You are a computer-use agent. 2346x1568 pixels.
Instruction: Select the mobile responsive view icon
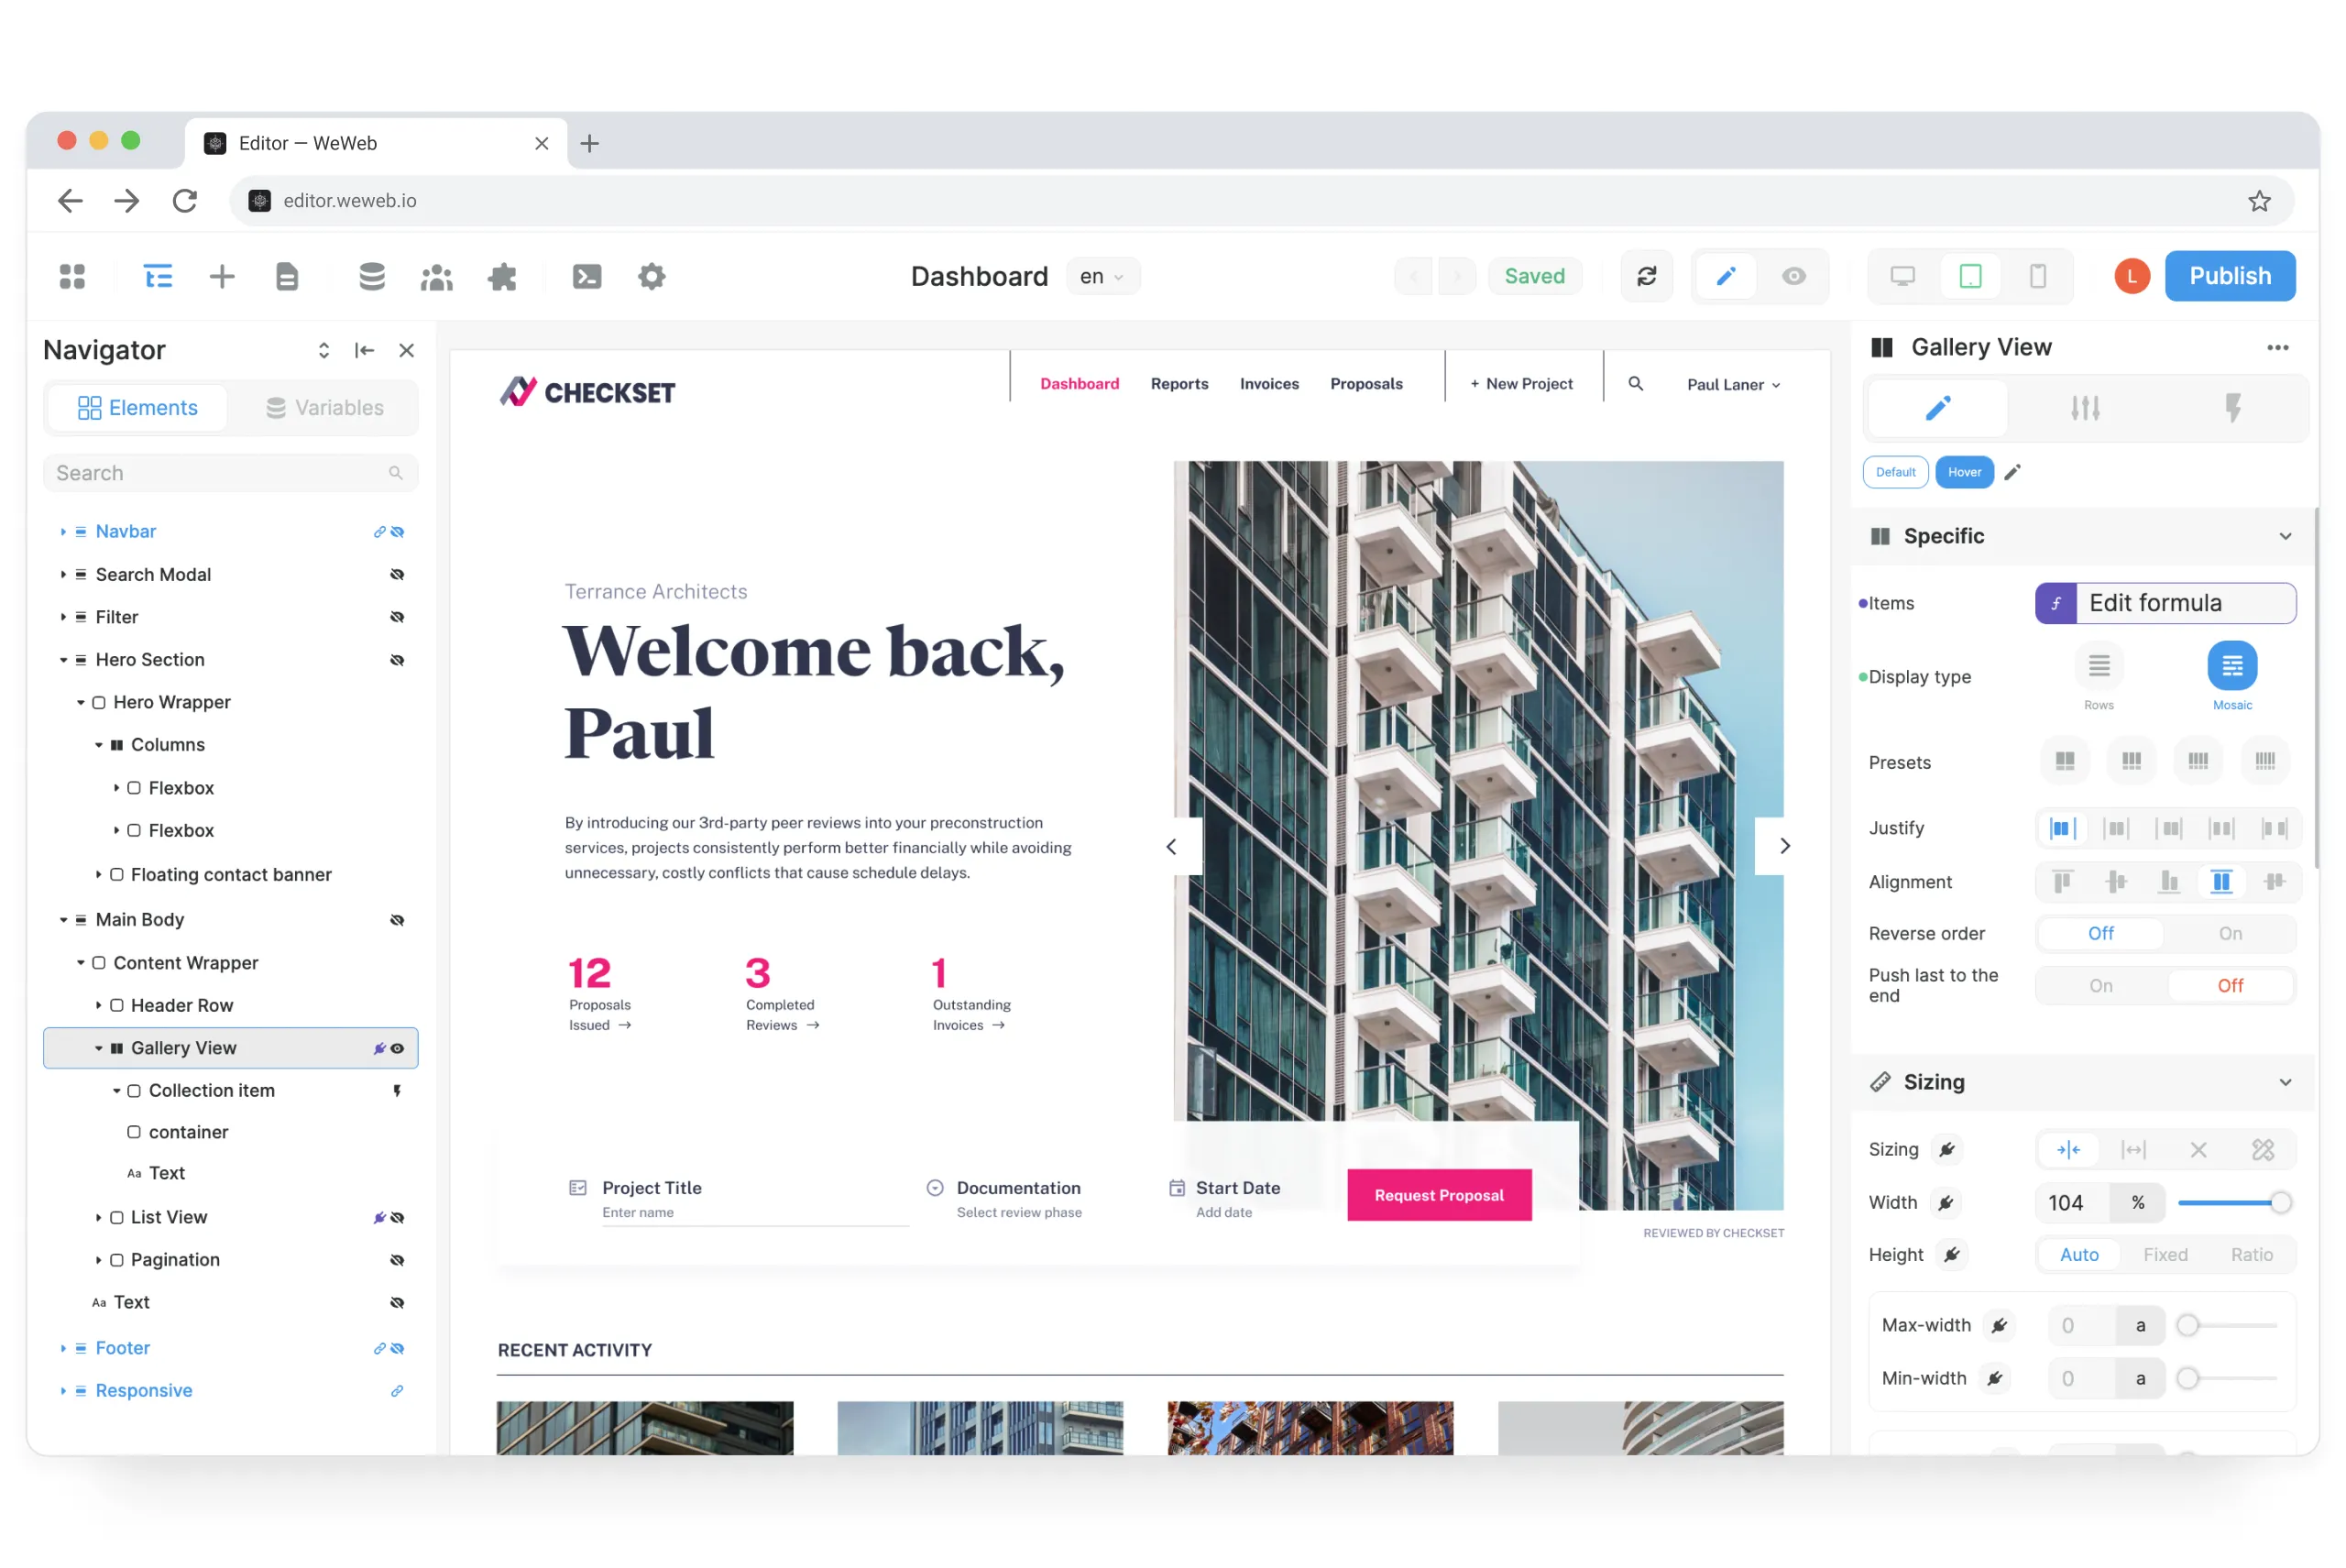[x=2036, y=275]
